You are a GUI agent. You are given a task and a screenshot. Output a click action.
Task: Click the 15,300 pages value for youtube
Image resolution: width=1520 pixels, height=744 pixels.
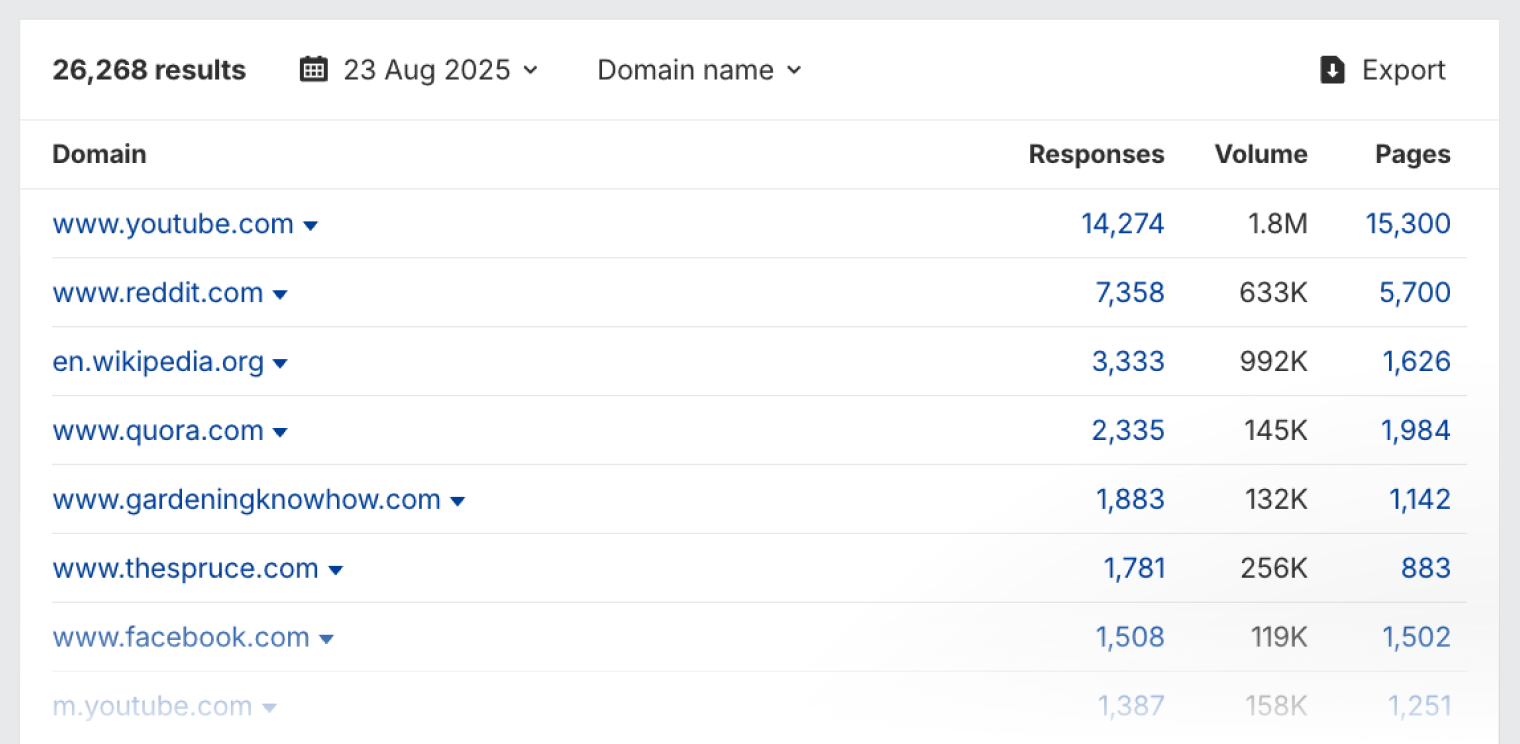(x=1408, y=224)
